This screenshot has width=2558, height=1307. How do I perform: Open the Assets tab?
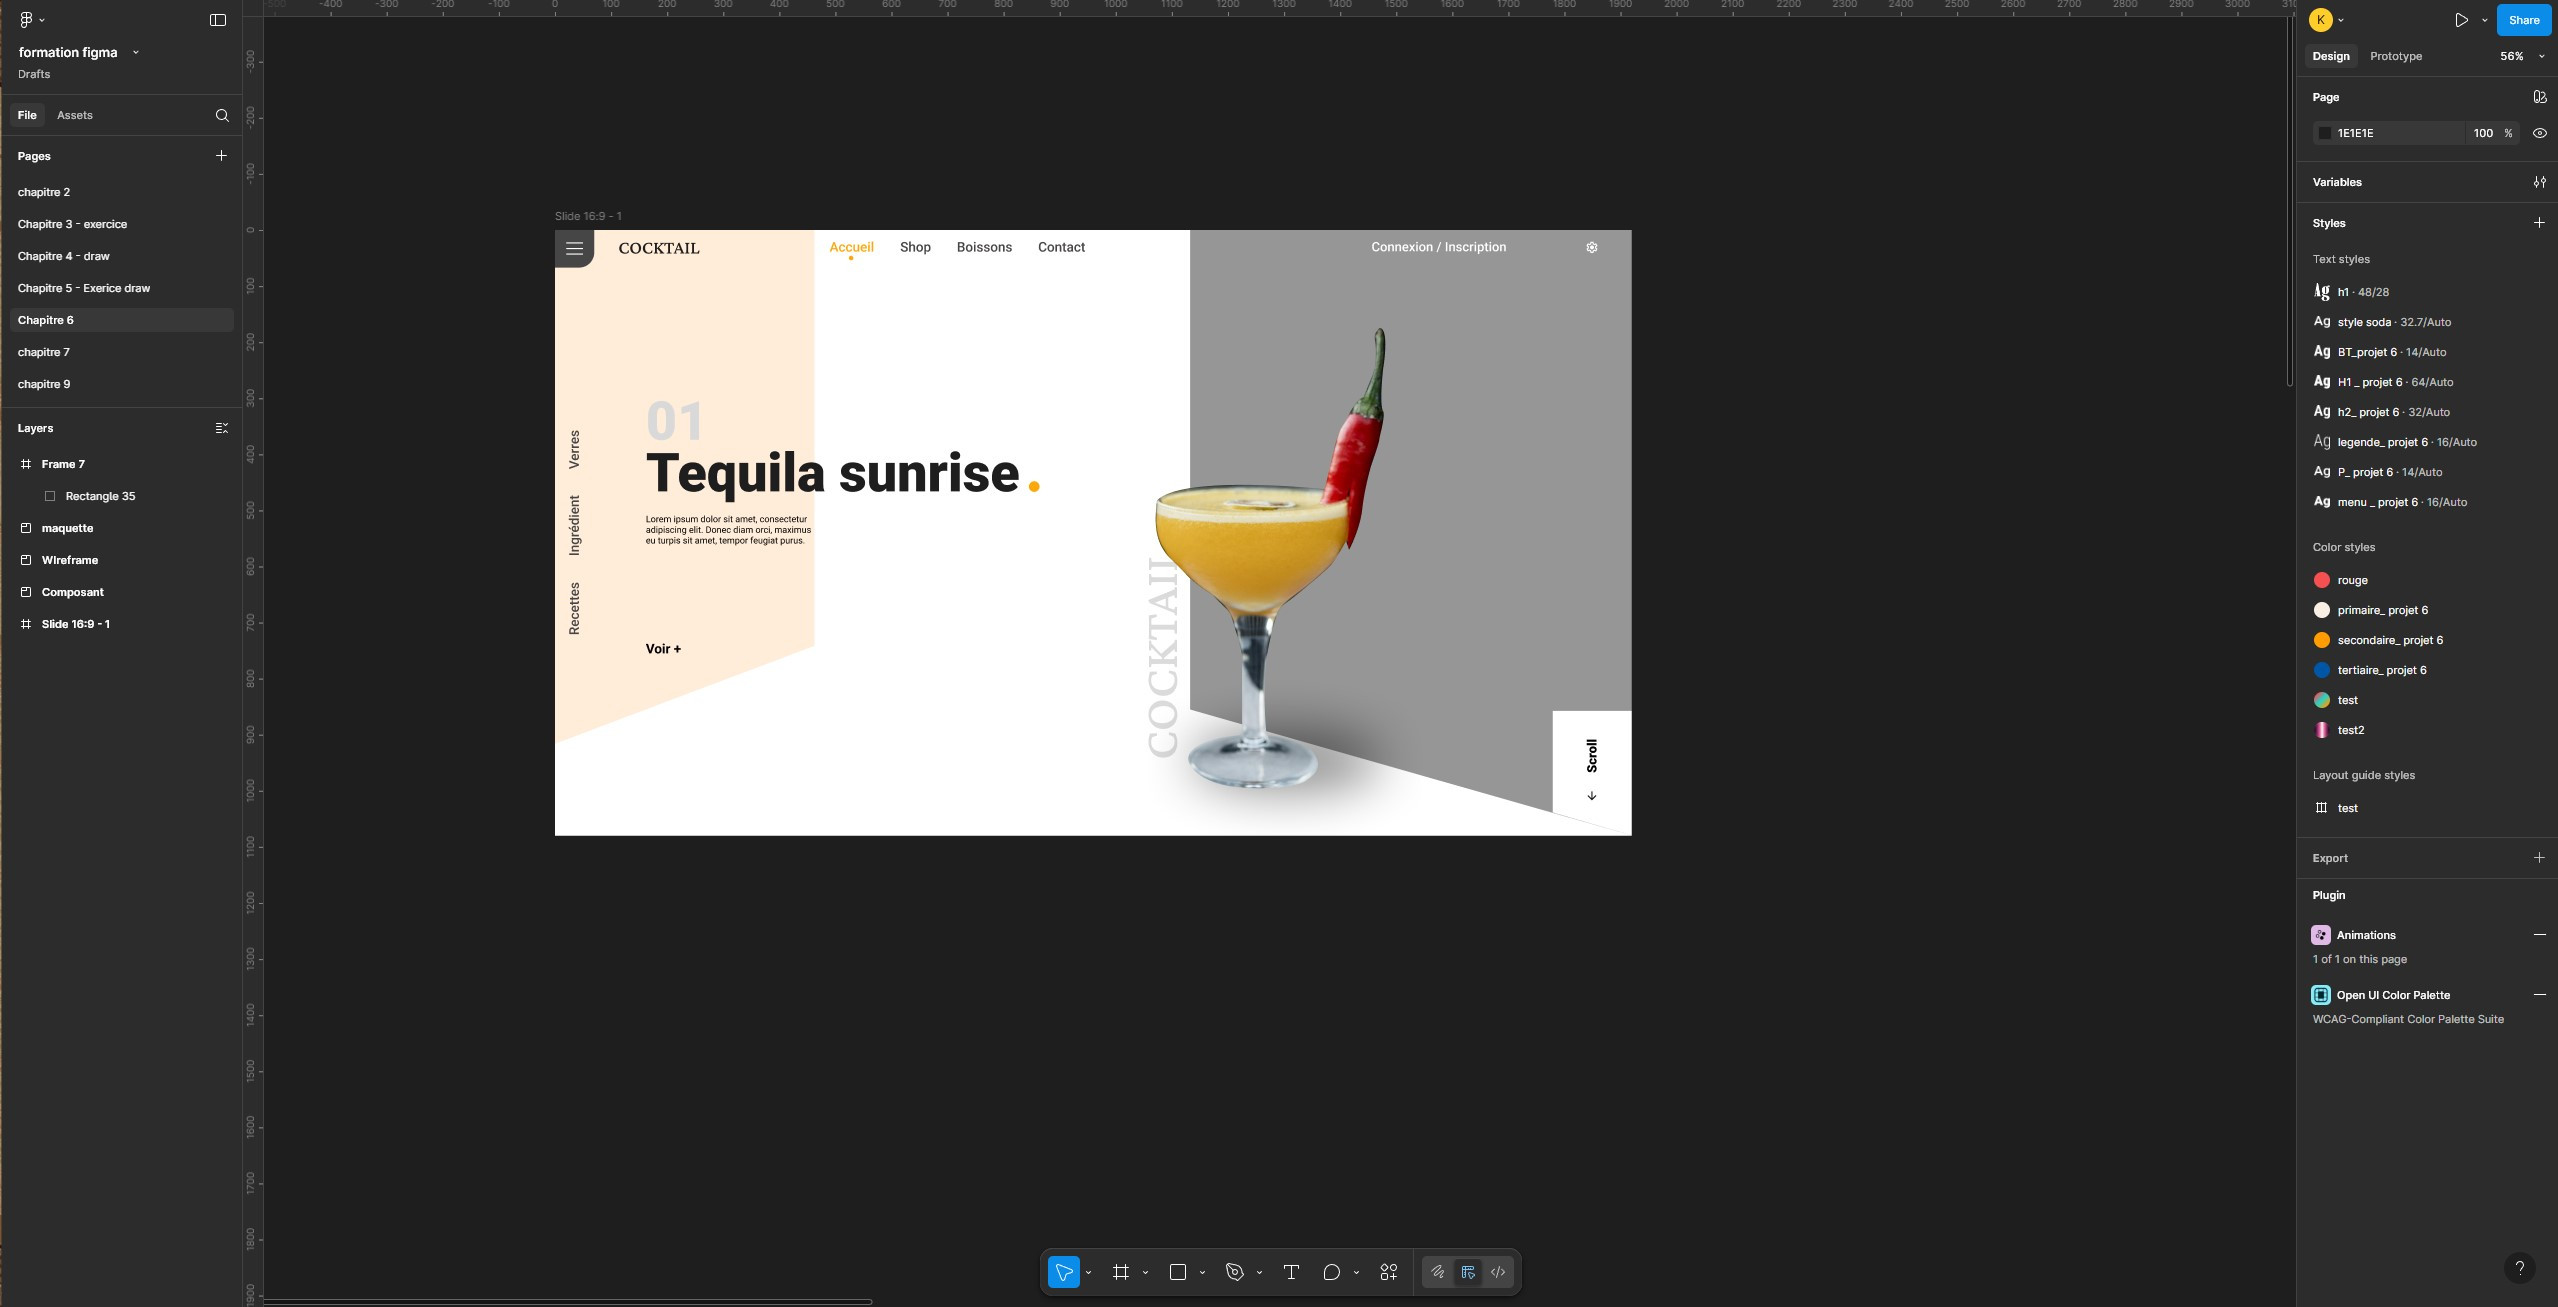click(74, 115)
